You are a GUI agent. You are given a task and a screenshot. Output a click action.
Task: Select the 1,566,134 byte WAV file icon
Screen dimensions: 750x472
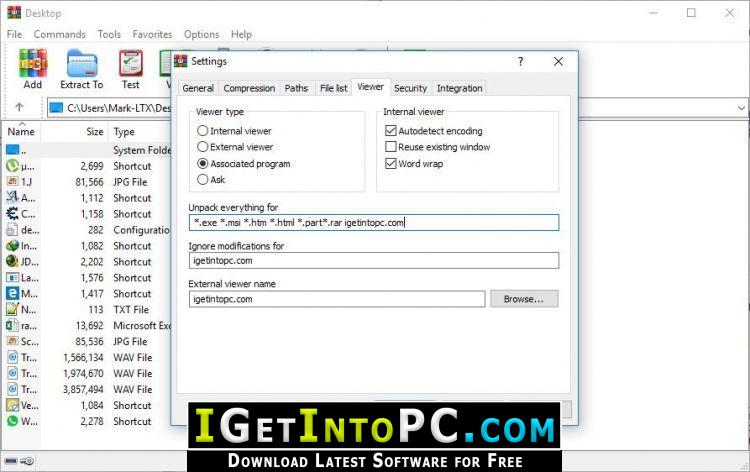[x=12, y=357]
